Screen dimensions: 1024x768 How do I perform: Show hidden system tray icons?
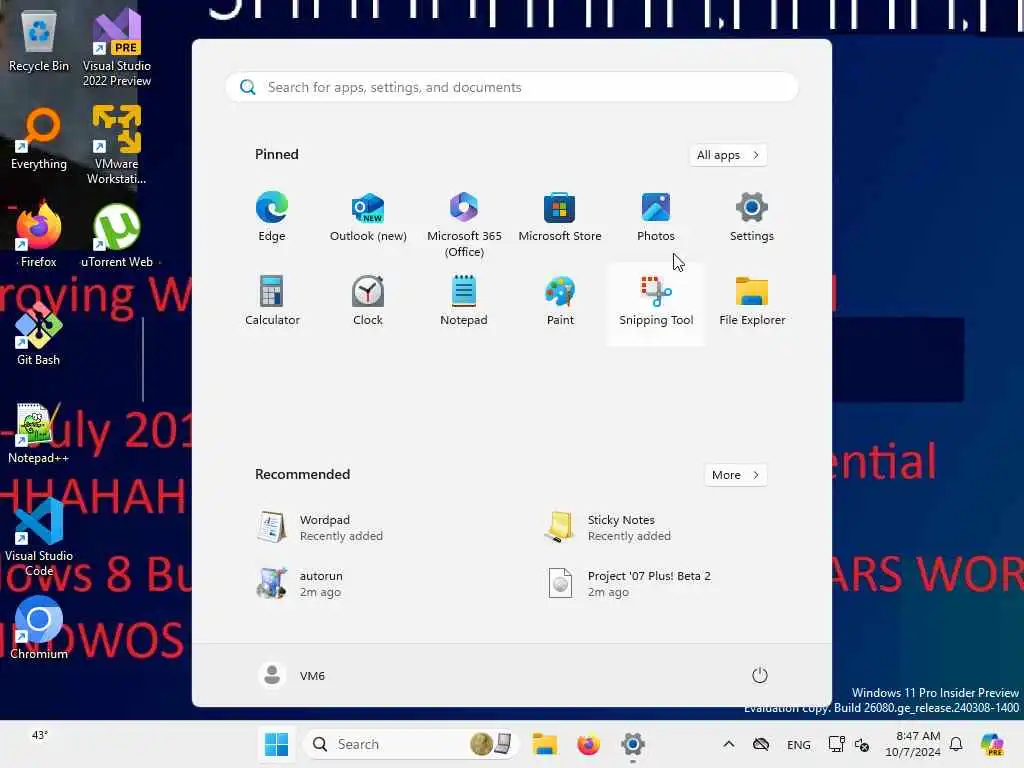pos(729,744)
